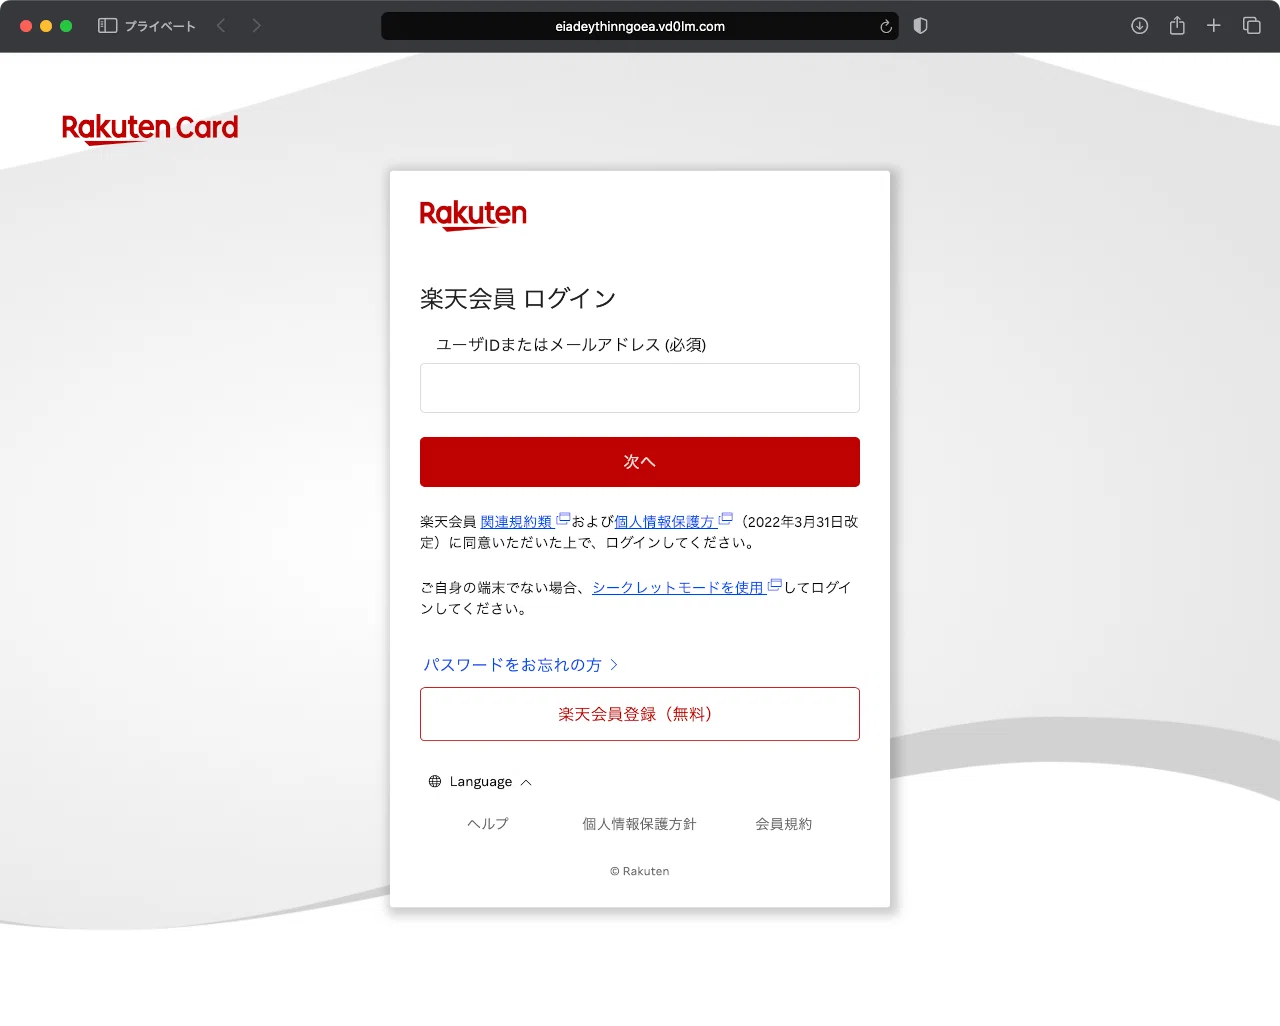Click パスワードをお忘れの方 link

click(520, 665)
